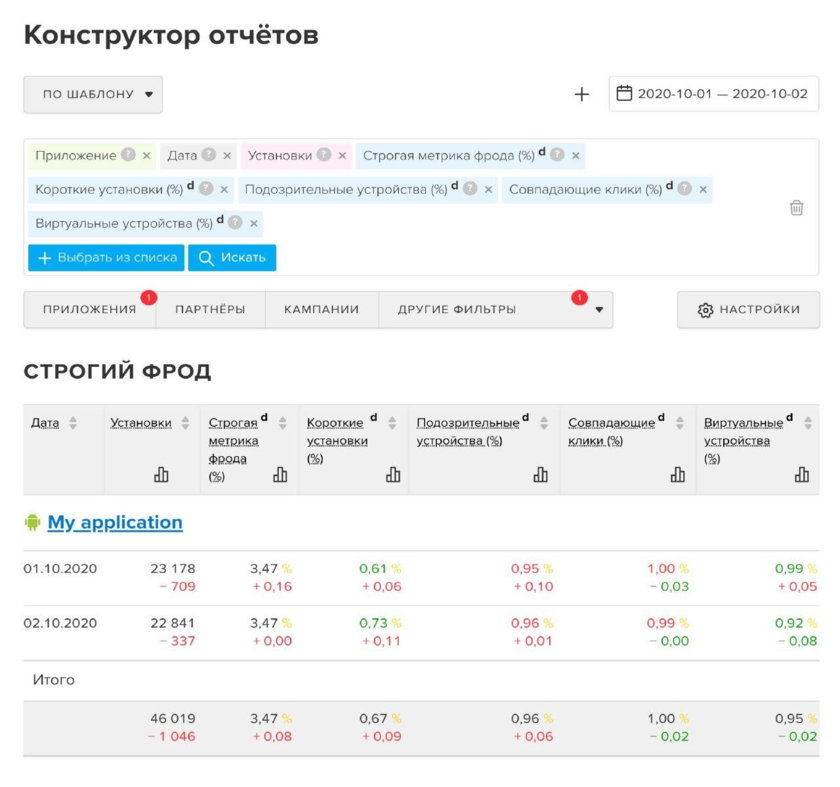Screen dimensions: 840x787
Task: Select the Кампании filter tab
Action: 321,310
